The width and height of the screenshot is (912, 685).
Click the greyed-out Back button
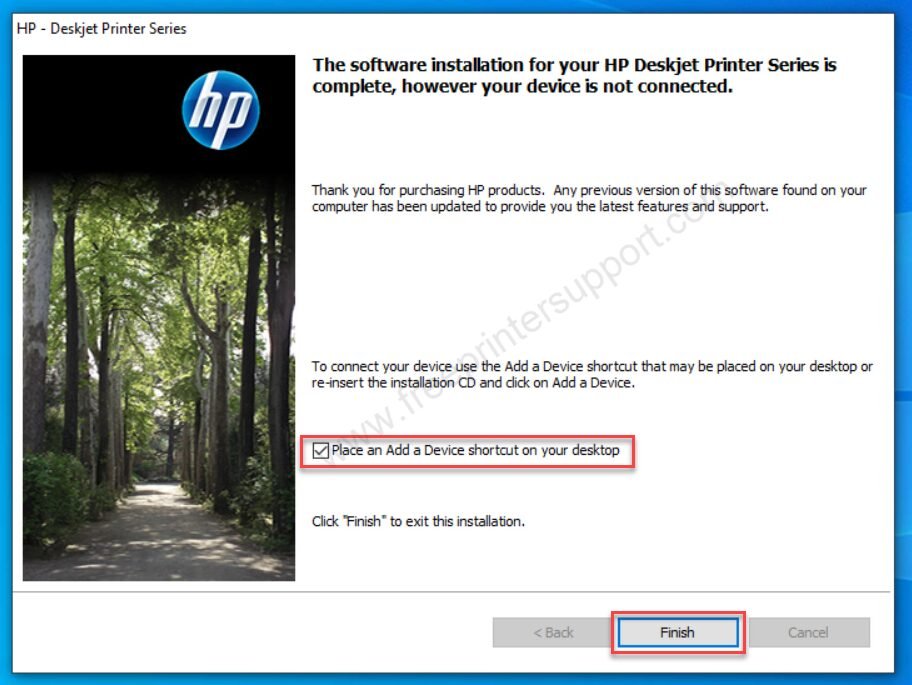click(x=553, y=632)
